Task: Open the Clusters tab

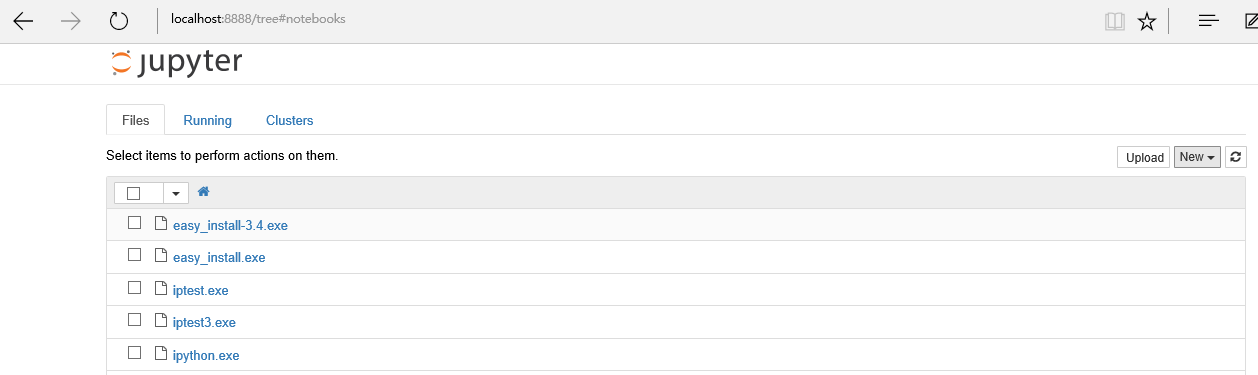Action: click(x=289, y=120)
